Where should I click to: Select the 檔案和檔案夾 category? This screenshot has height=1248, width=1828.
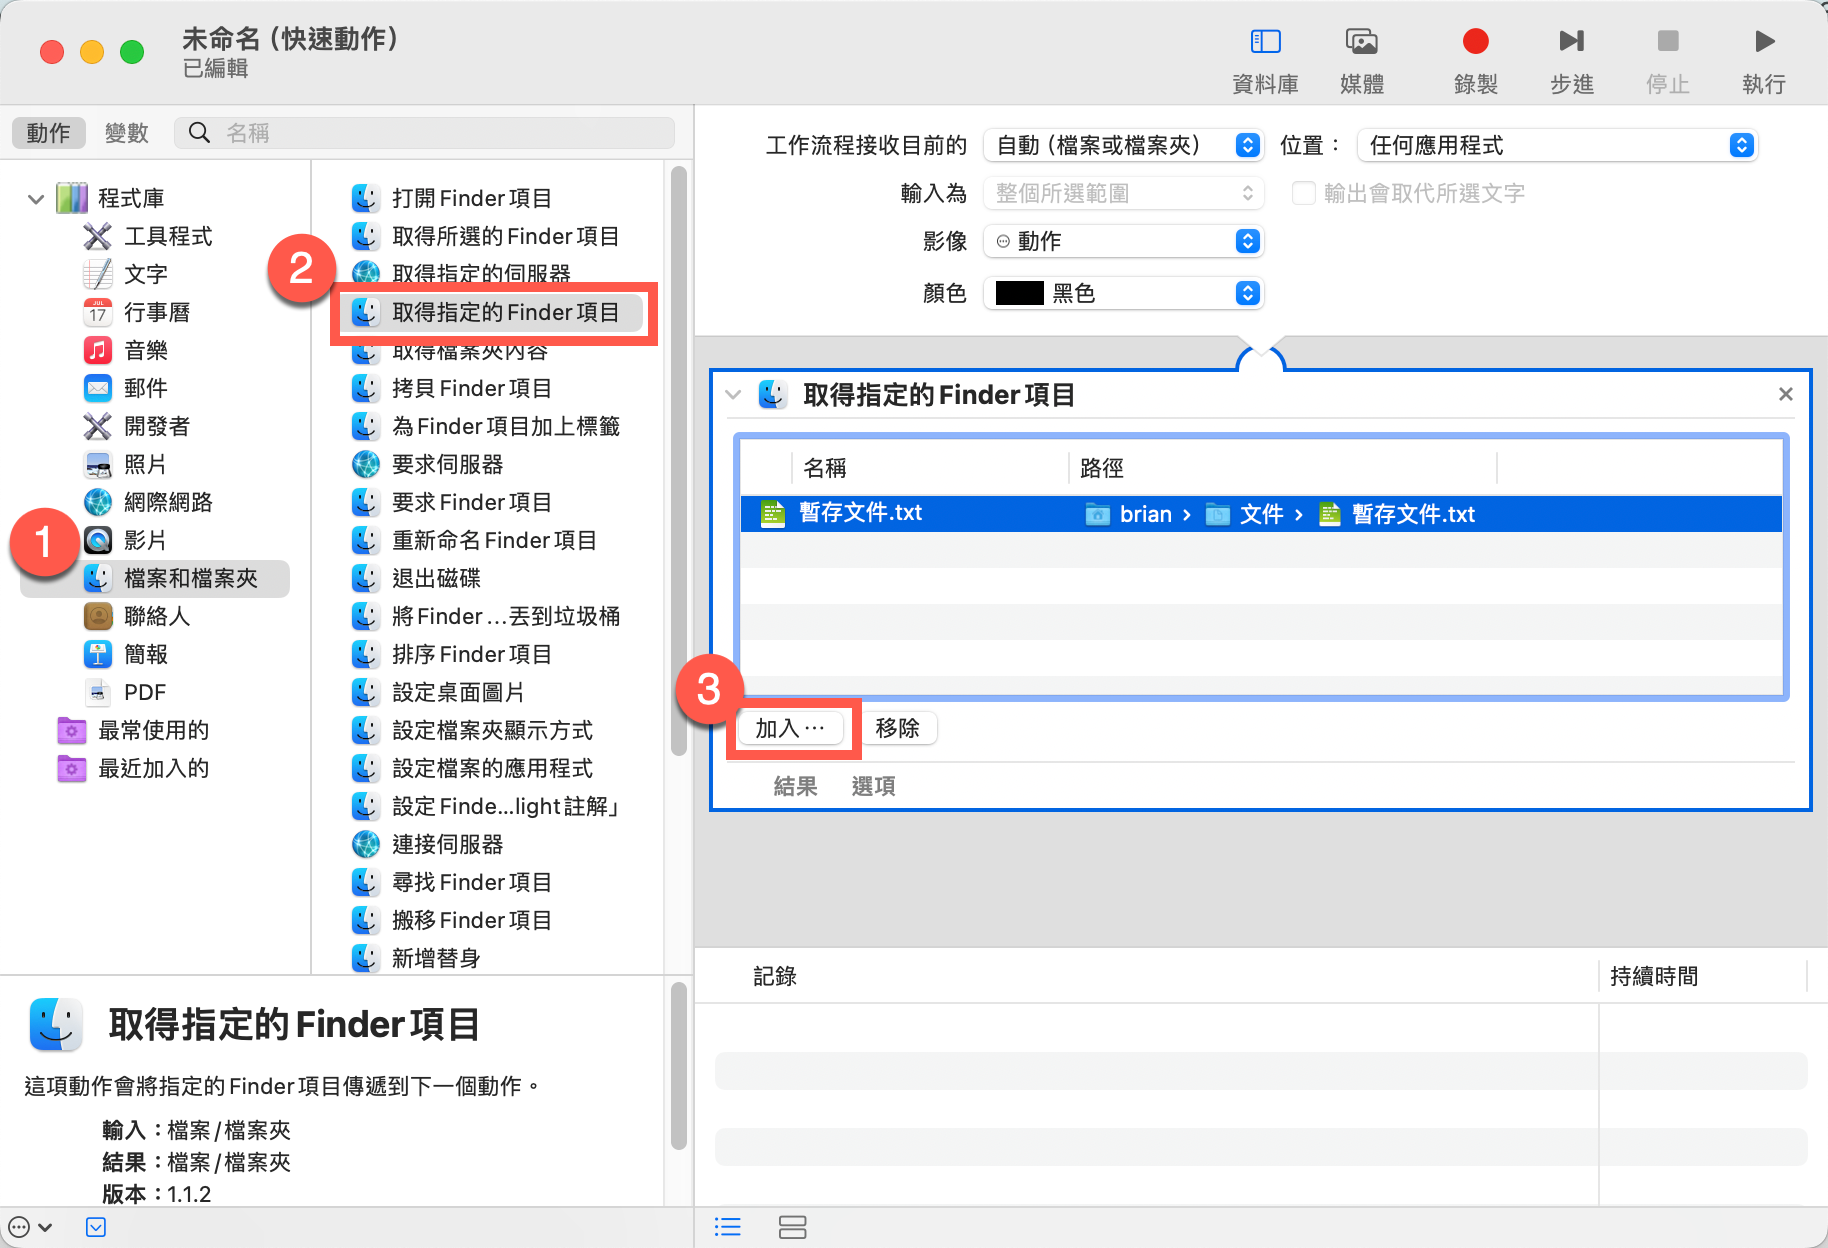click(155, 579)
